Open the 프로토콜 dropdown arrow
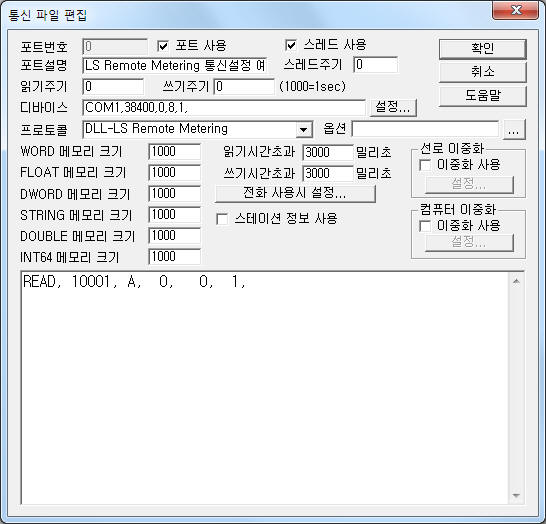 coord(304,130)
